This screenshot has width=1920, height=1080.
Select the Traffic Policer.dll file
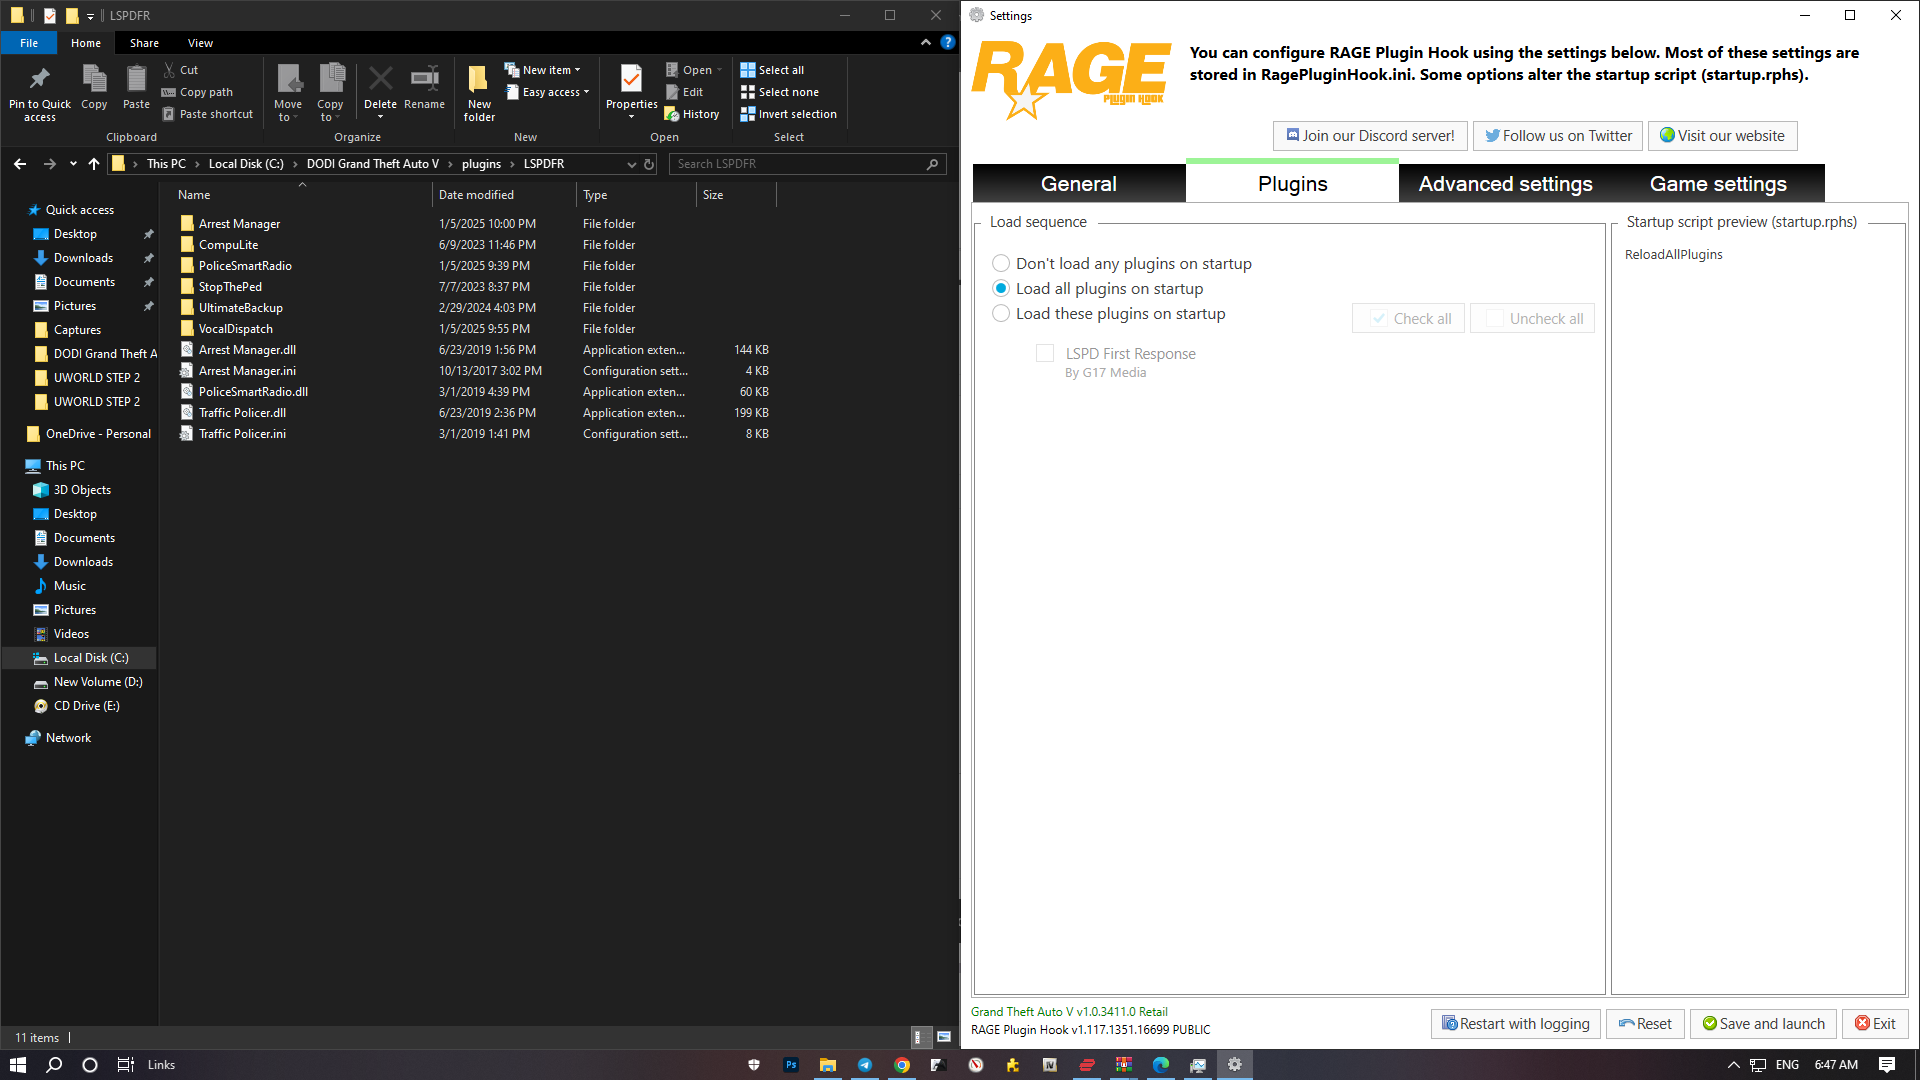(x=242, y=413)
